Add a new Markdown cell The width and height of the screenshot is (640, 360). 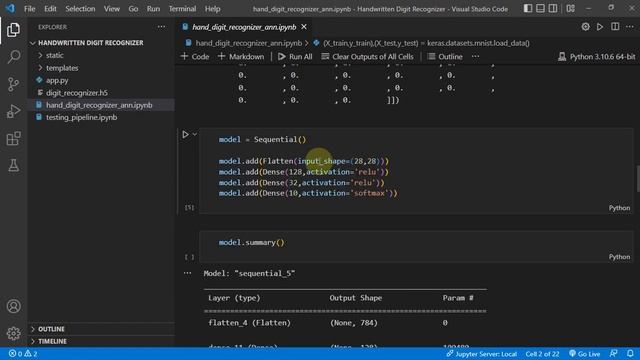tap(241, 57)
